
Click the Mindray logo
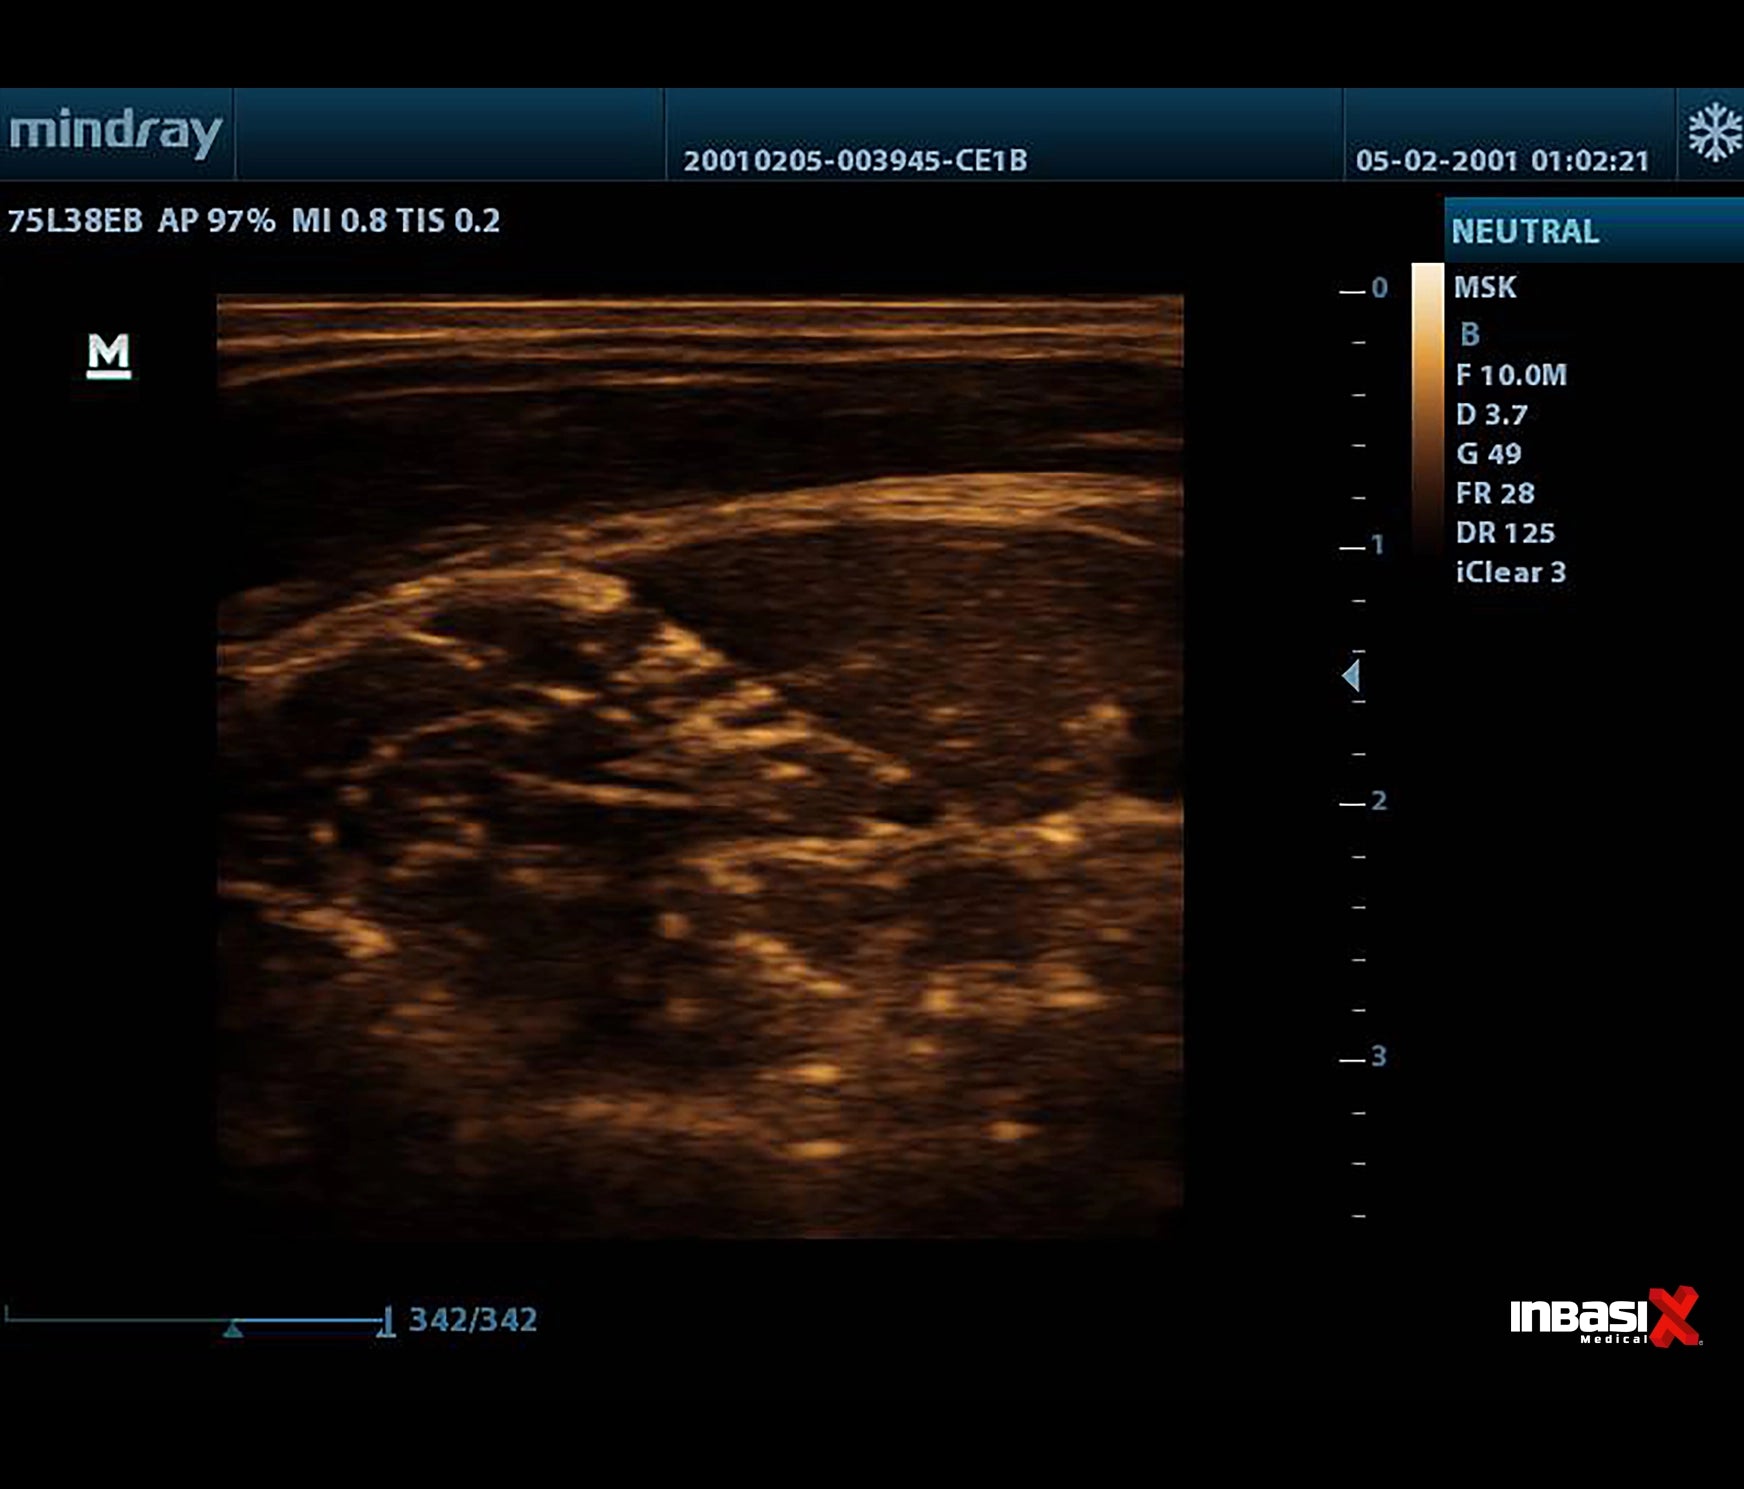point(116,133)
